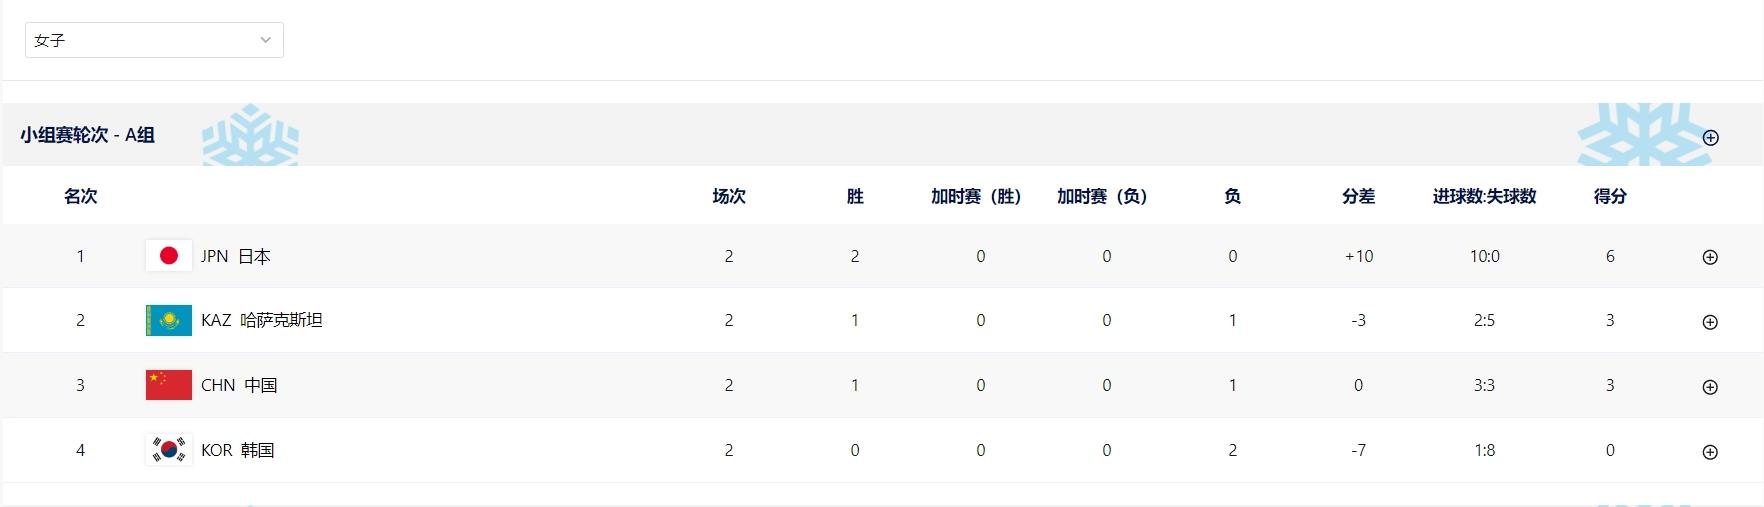Click the Kazakhstan flag icon
The image size is (1764, 507).
(x=168, y=321)
